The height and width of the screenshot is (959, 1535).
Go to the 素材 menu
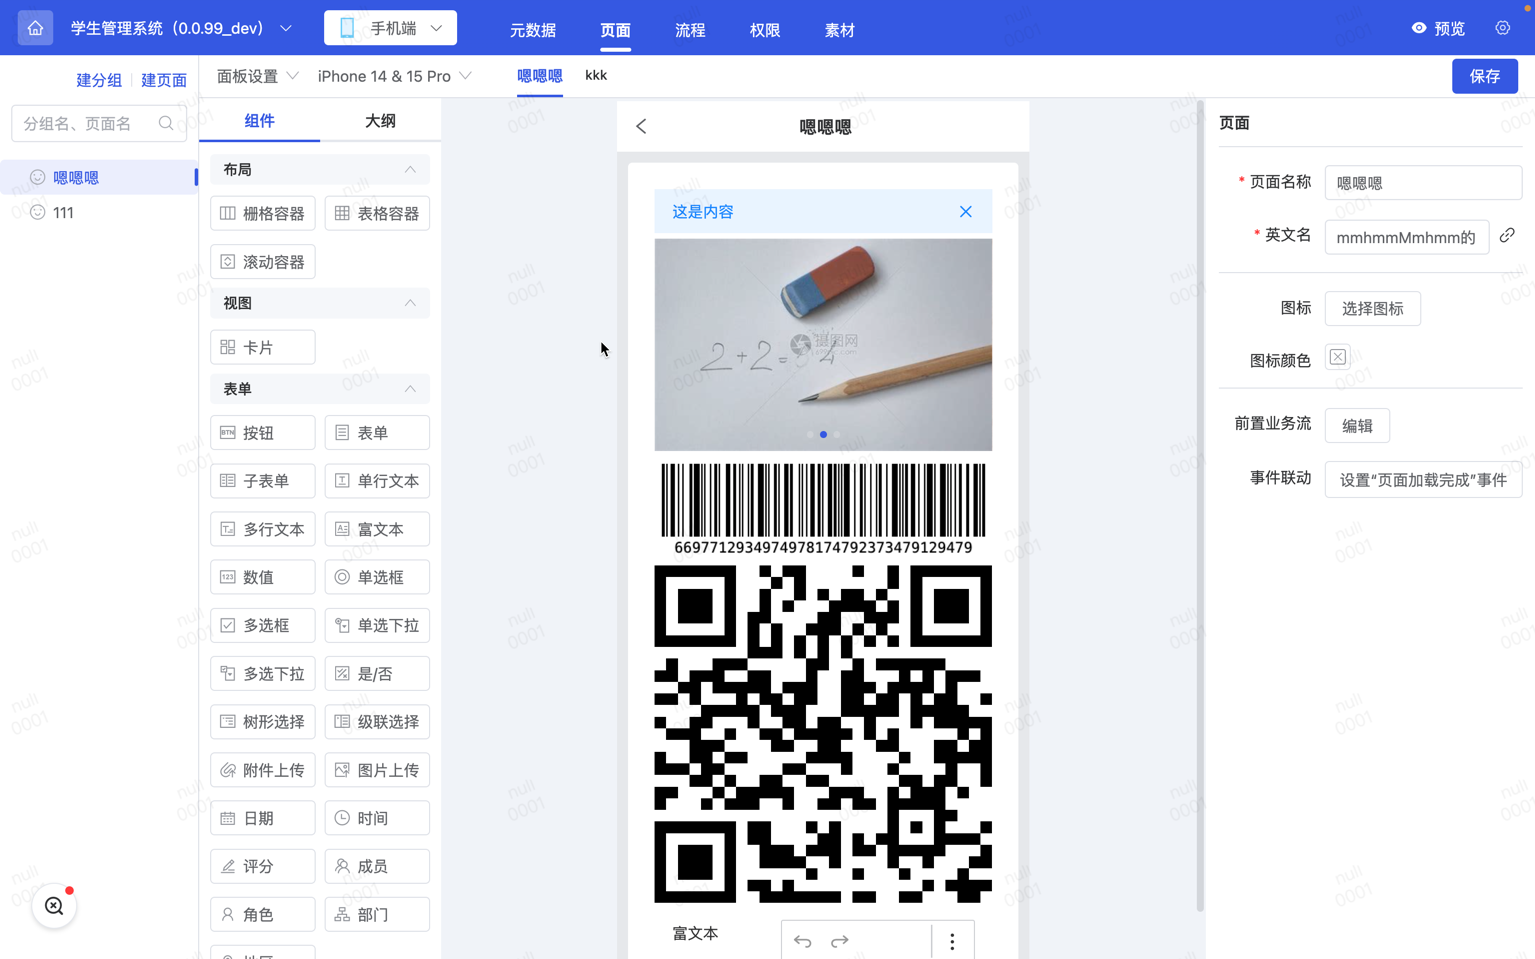(x=840, y=30)
